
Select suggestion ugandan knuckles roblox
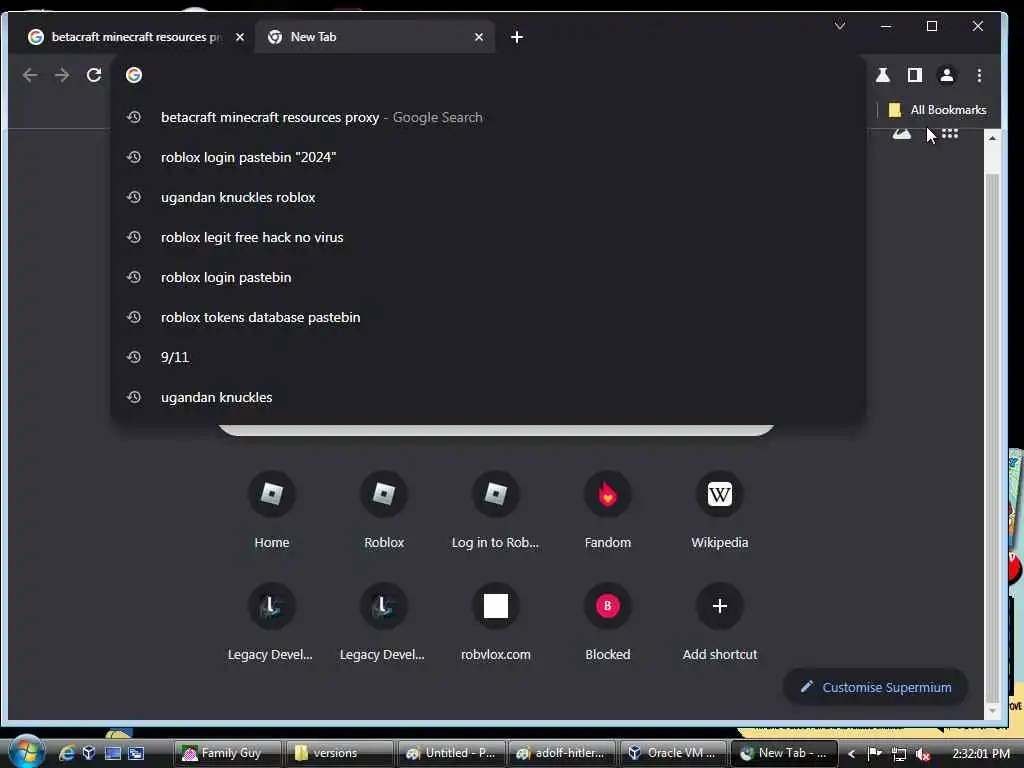tap(488, 197)
